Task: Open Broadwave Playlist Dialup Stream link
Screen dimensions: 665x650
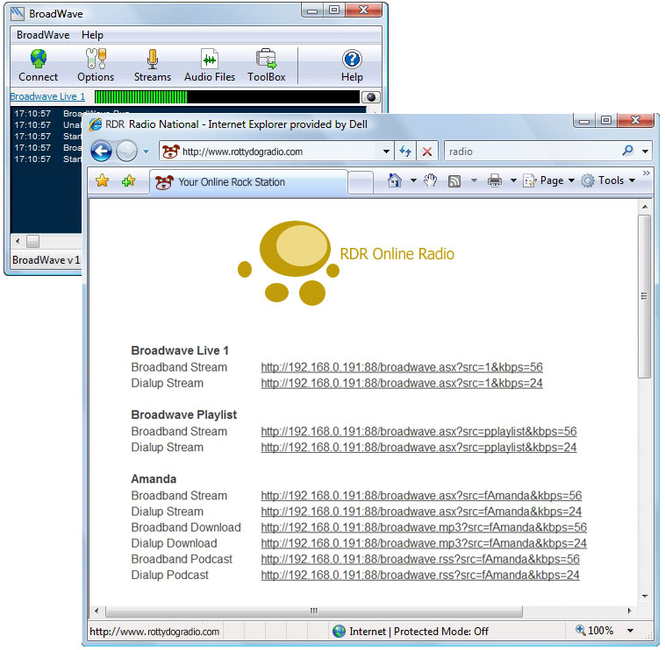Action: [419, 447]
